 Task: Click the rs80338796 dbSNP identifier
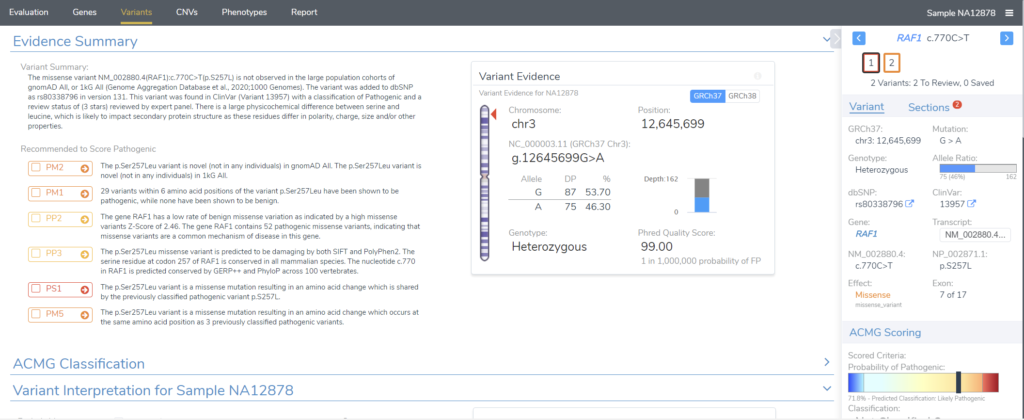pos(879,204)
